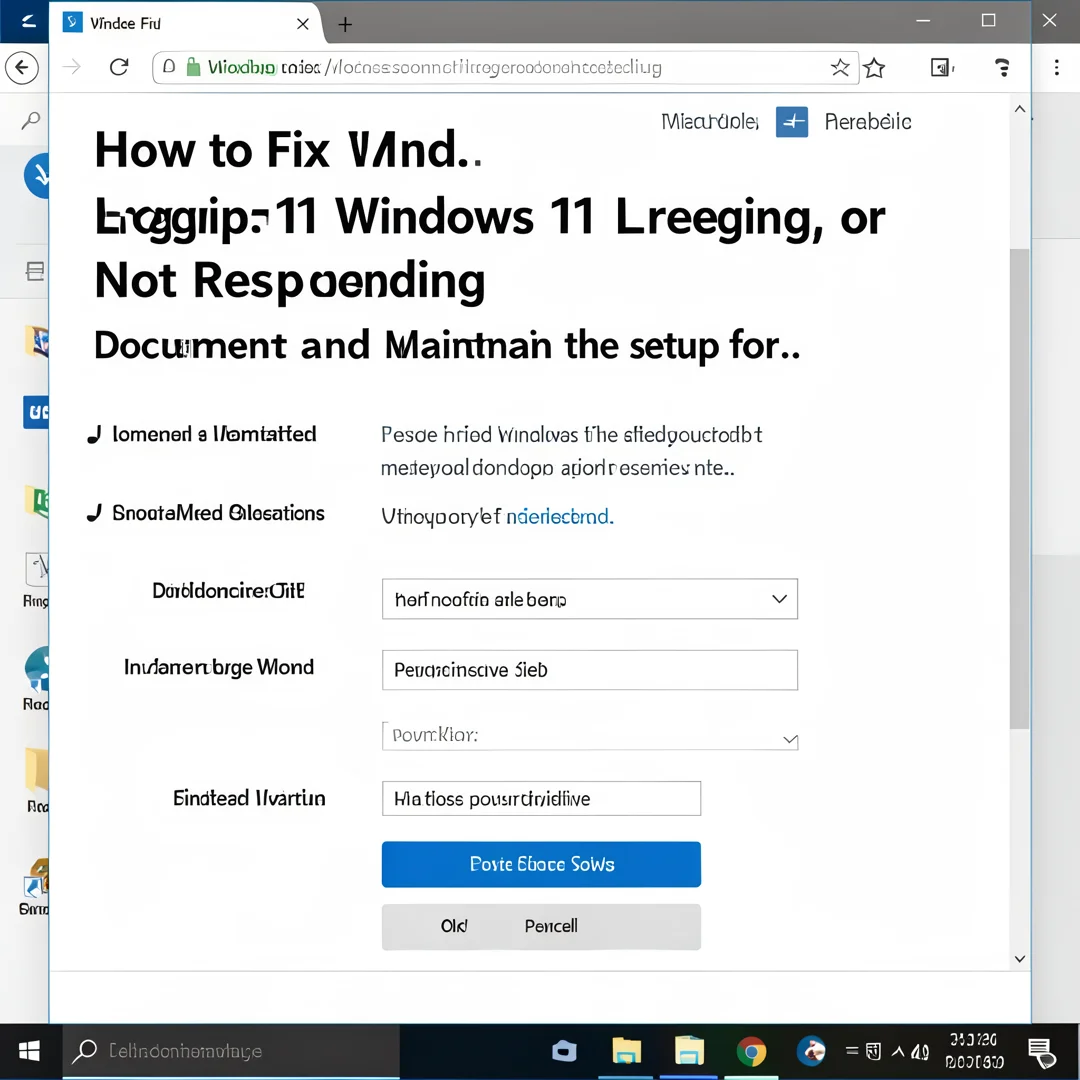The height and width of the screenshot is (1080, 1080).
Task: Open the notification center icon
Action: tap(1041, 1052)
